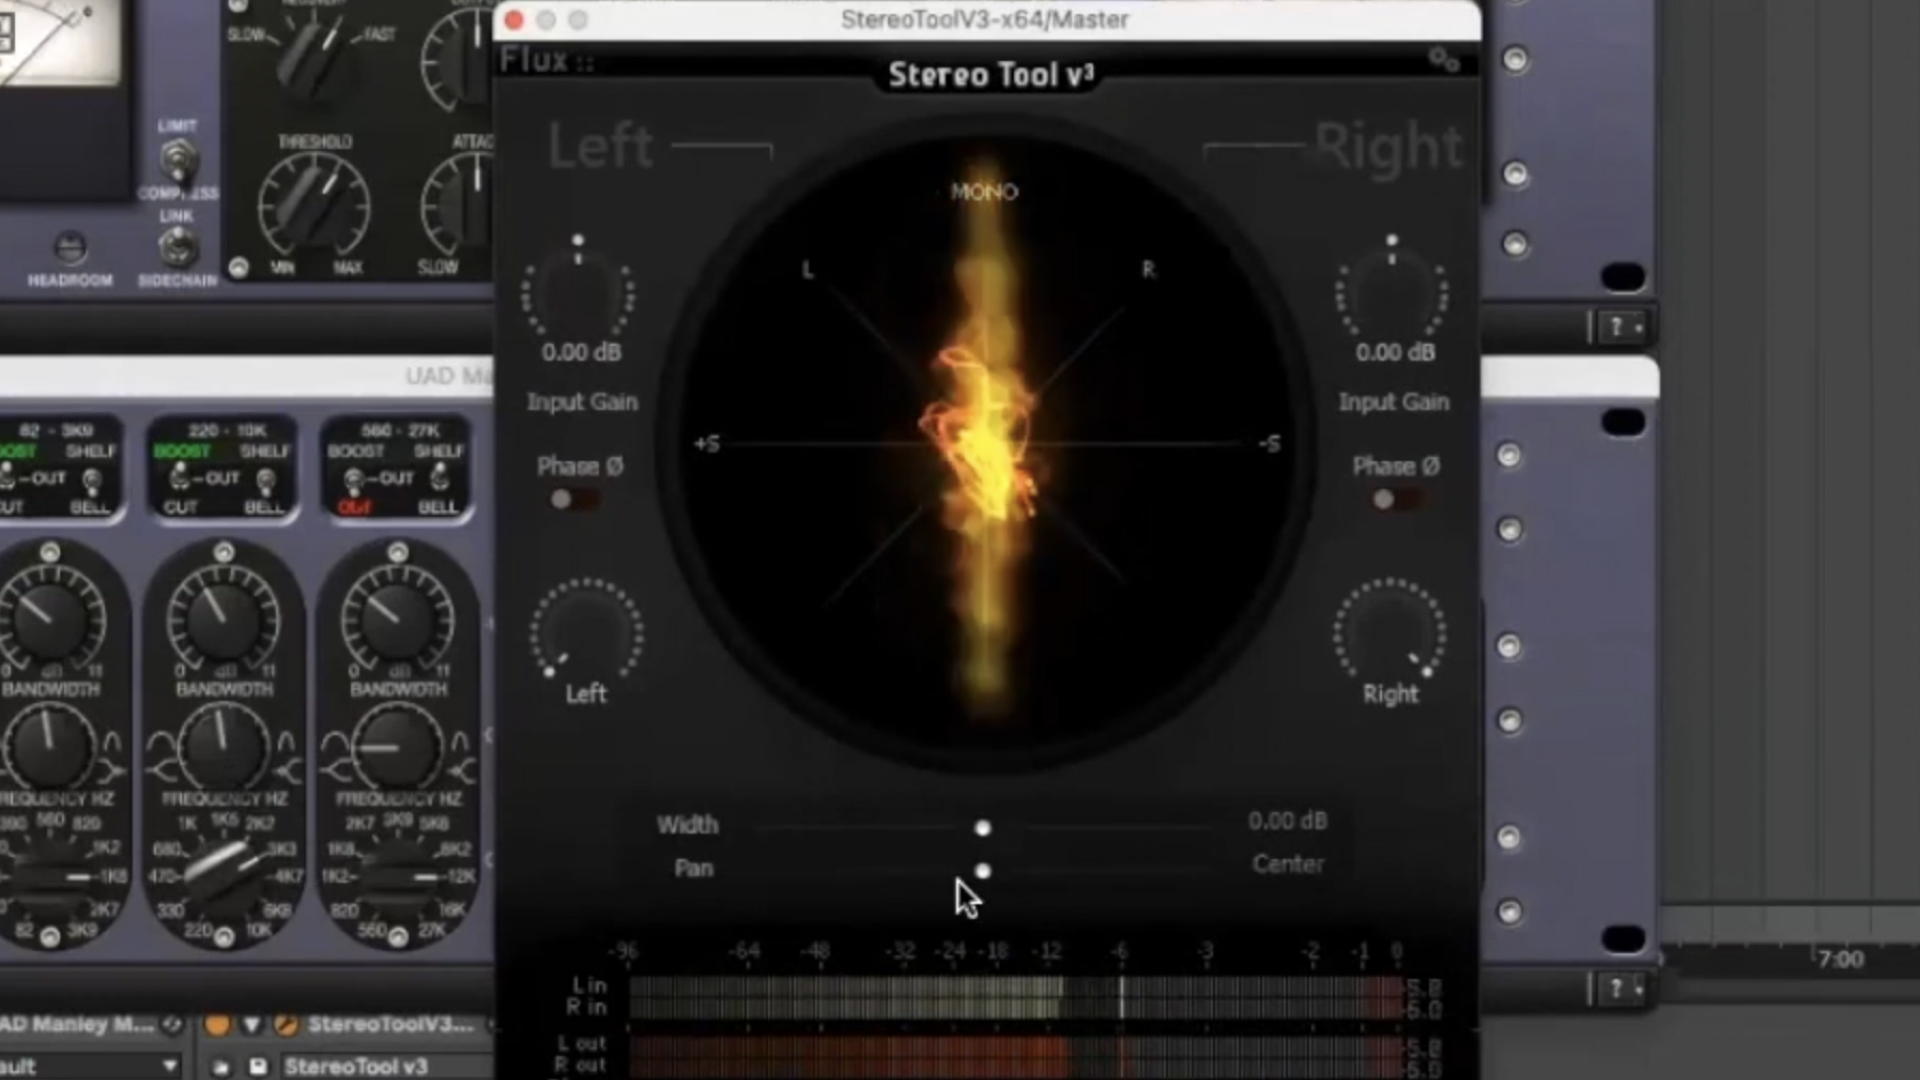Flip the LIMIT/COMPRESS switch on the compressor
Image resolution: width=1920 pixels, height=1080 pixels.
tap(178, 160)
